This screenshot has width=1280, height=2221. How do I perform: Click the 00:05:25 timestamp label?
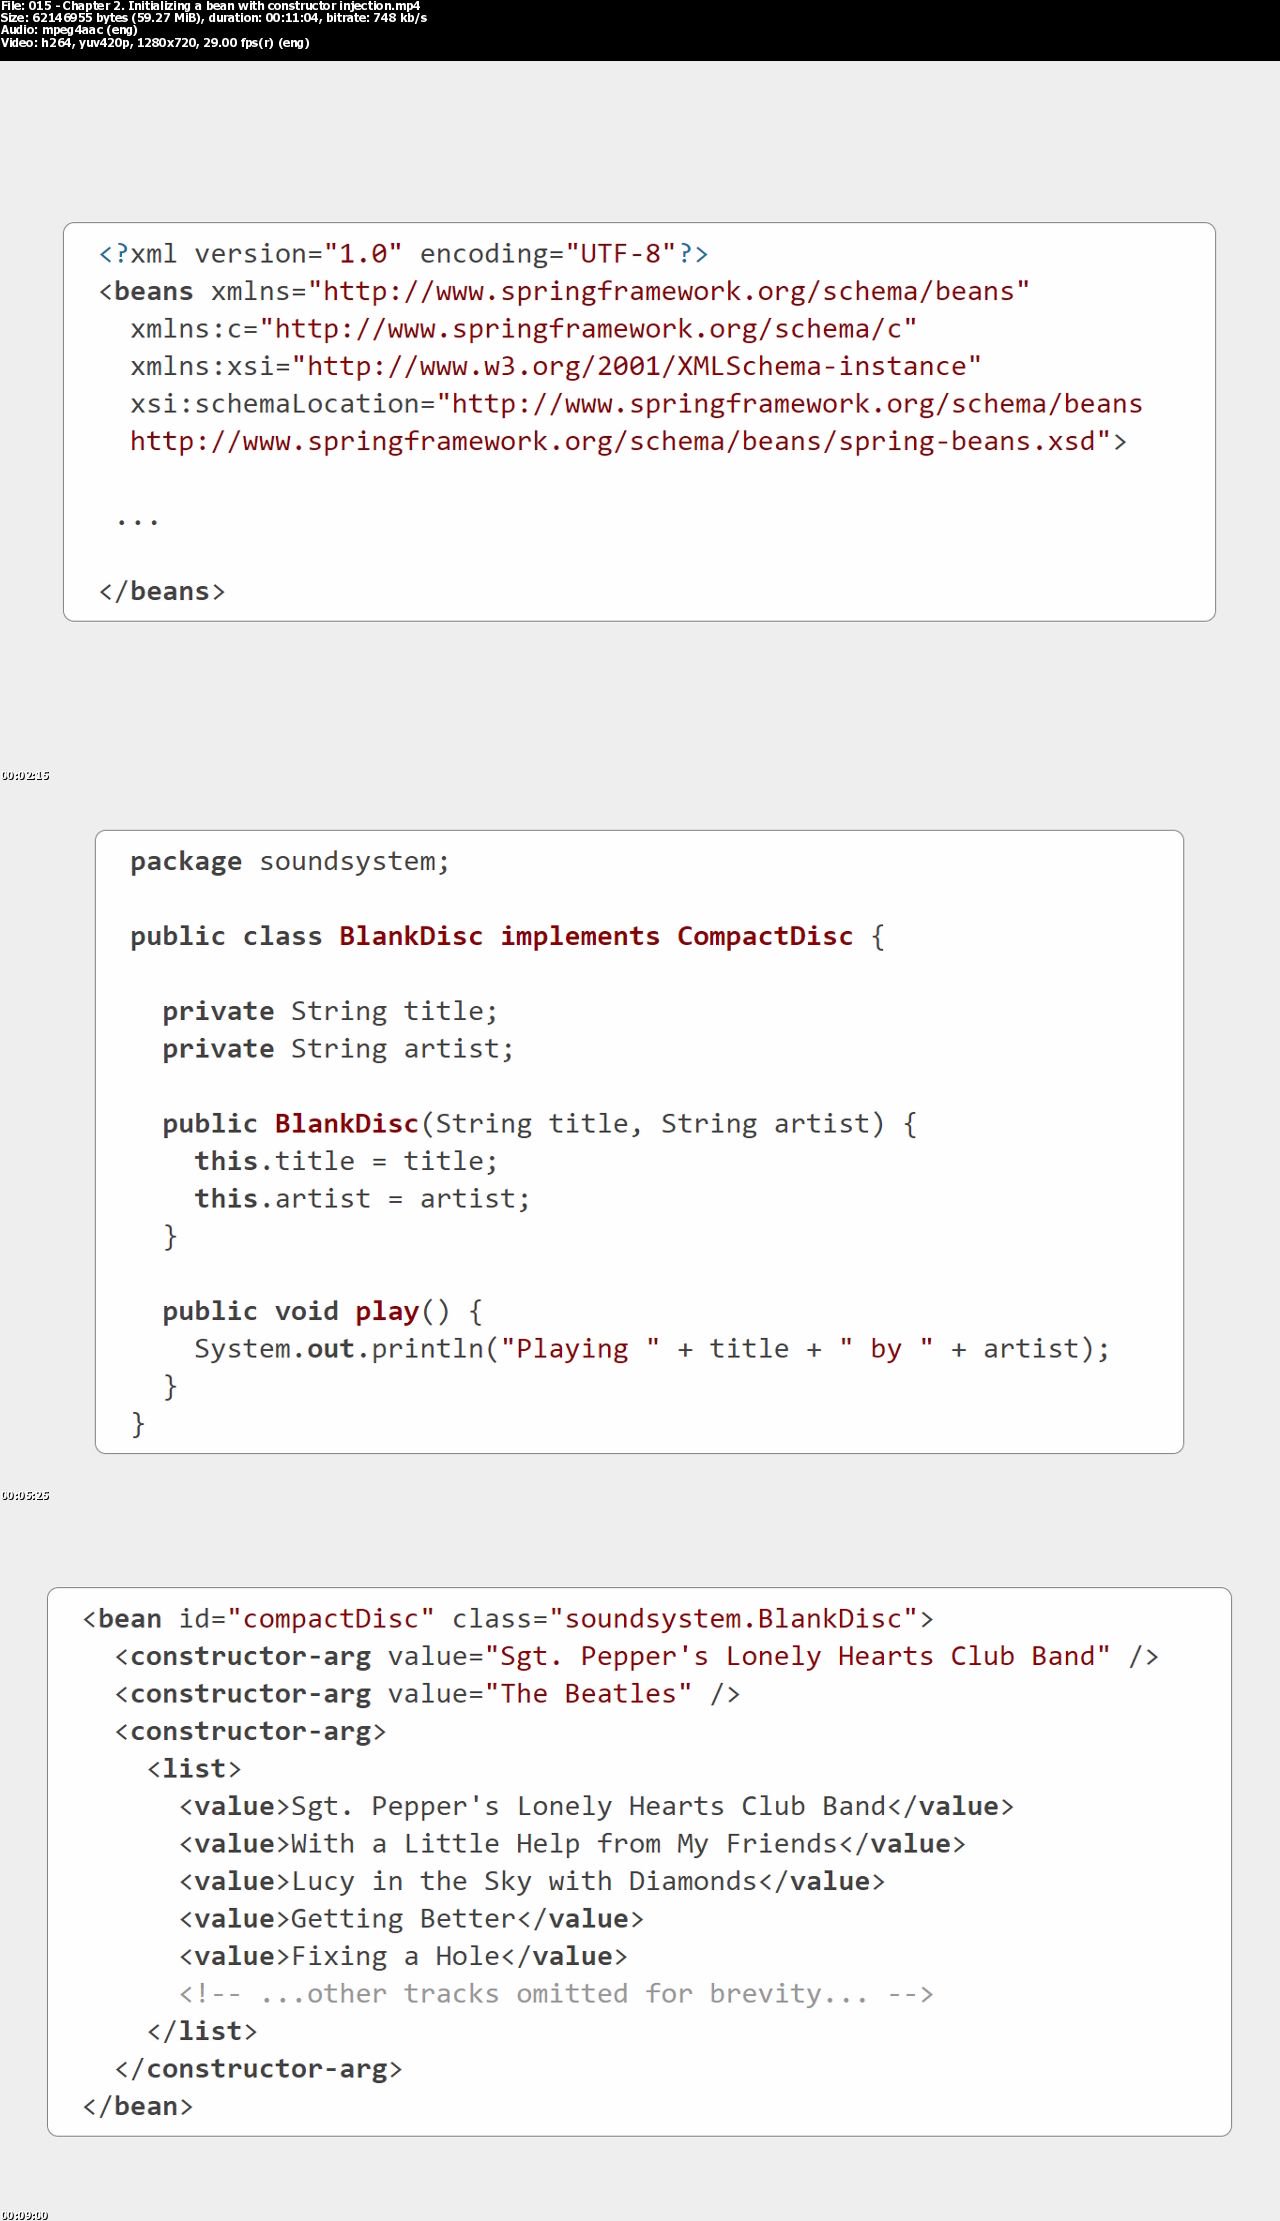click(25, 1495)
